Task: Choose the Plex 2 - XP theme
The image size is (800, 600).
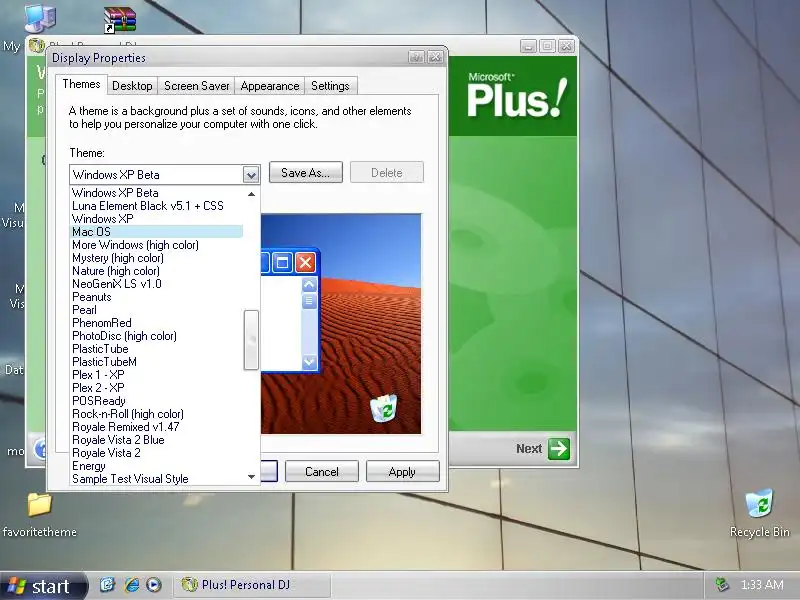Action: point(156,388)
